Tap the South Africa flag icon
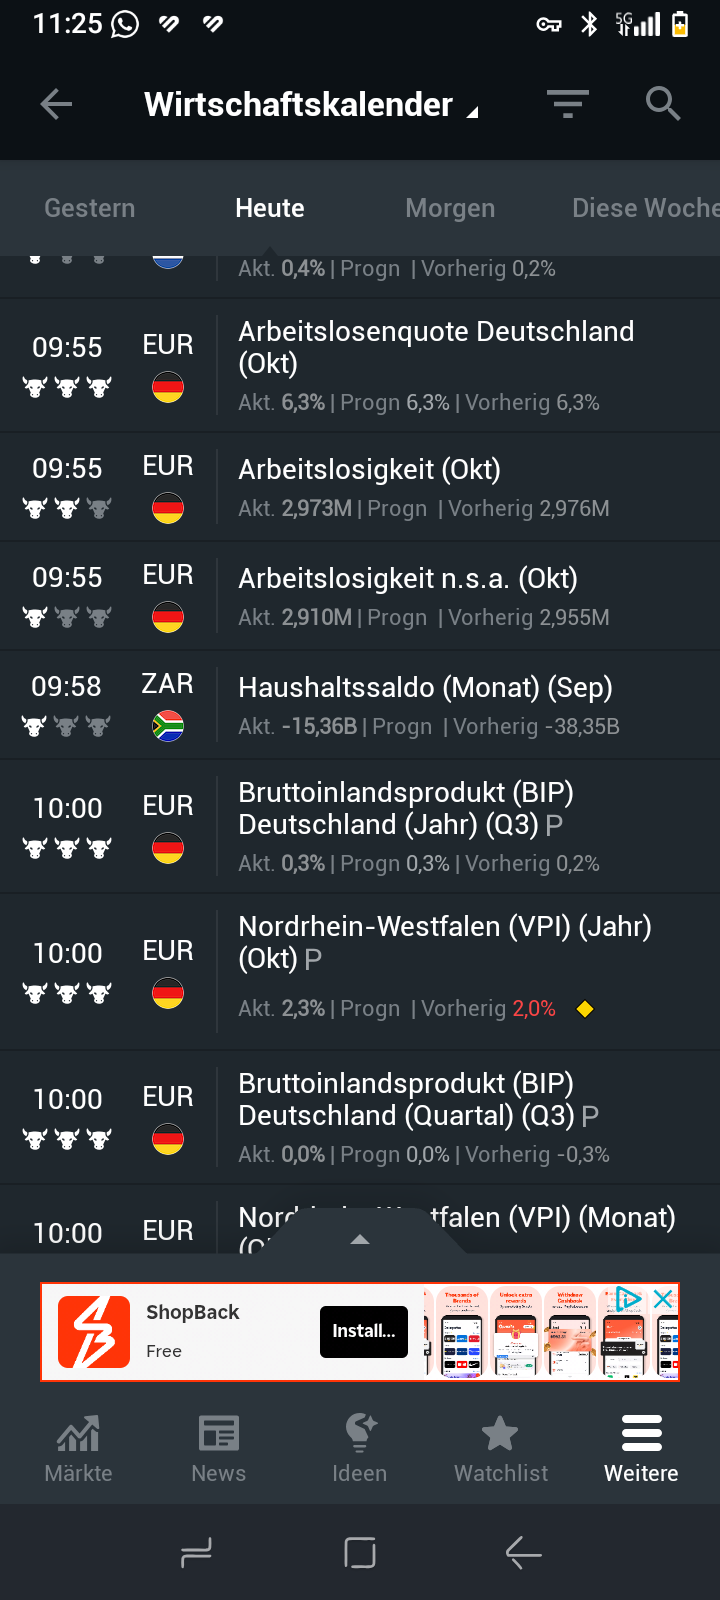This screenshot has width=720, height=1600. [168, 726]
